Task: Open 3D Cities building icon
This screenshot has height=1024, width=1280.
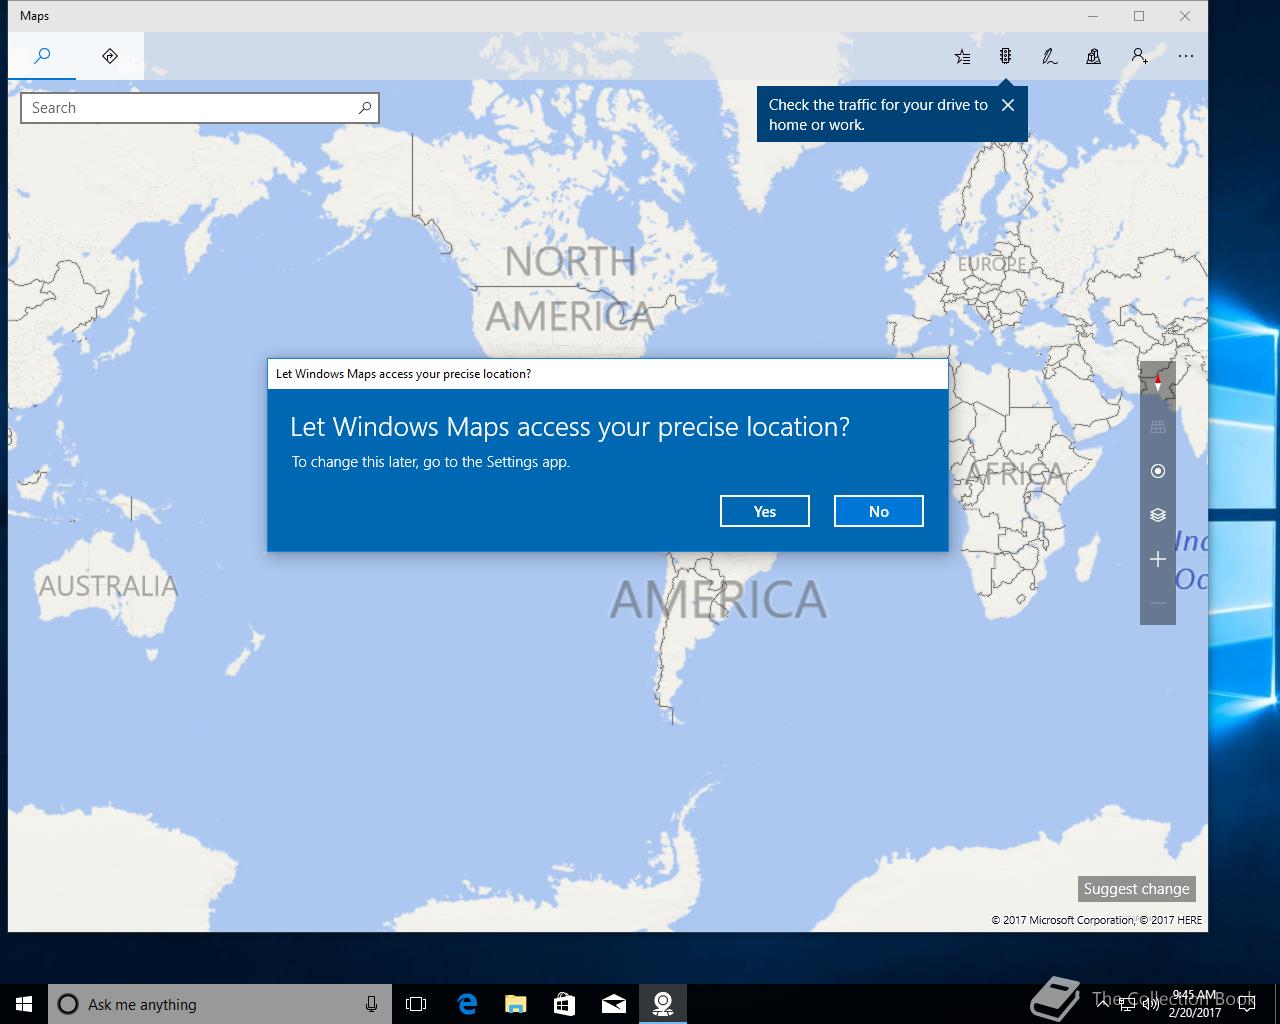Action: [x=1093, y=56]
